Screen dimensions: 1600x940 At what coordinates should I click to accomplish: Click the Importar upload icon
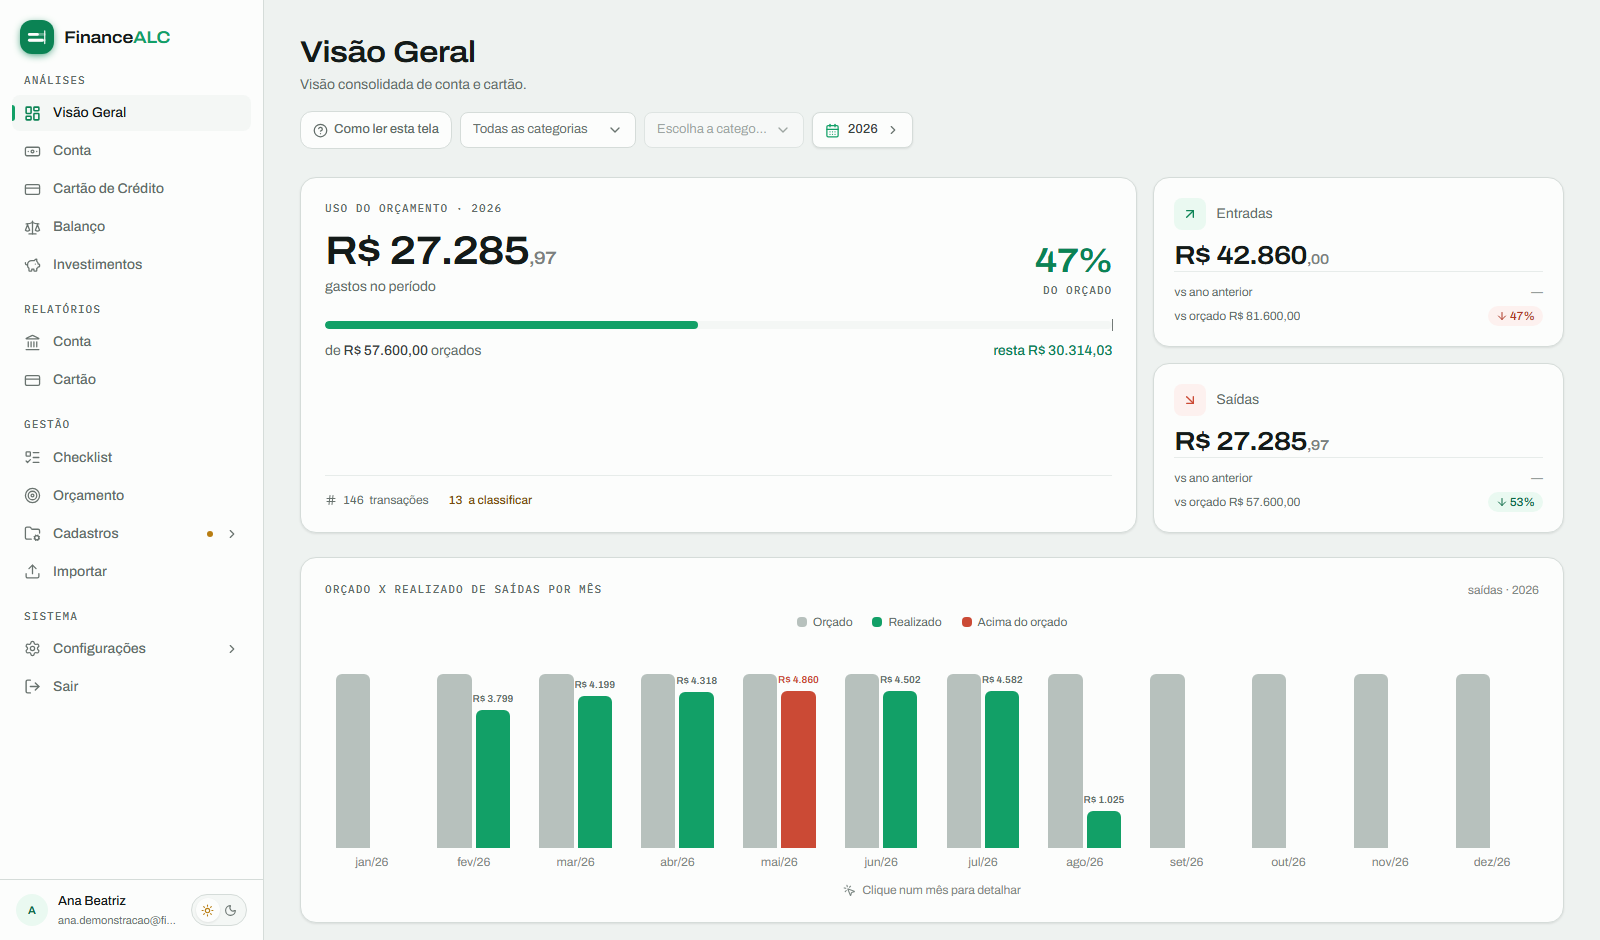click(32, 572)
